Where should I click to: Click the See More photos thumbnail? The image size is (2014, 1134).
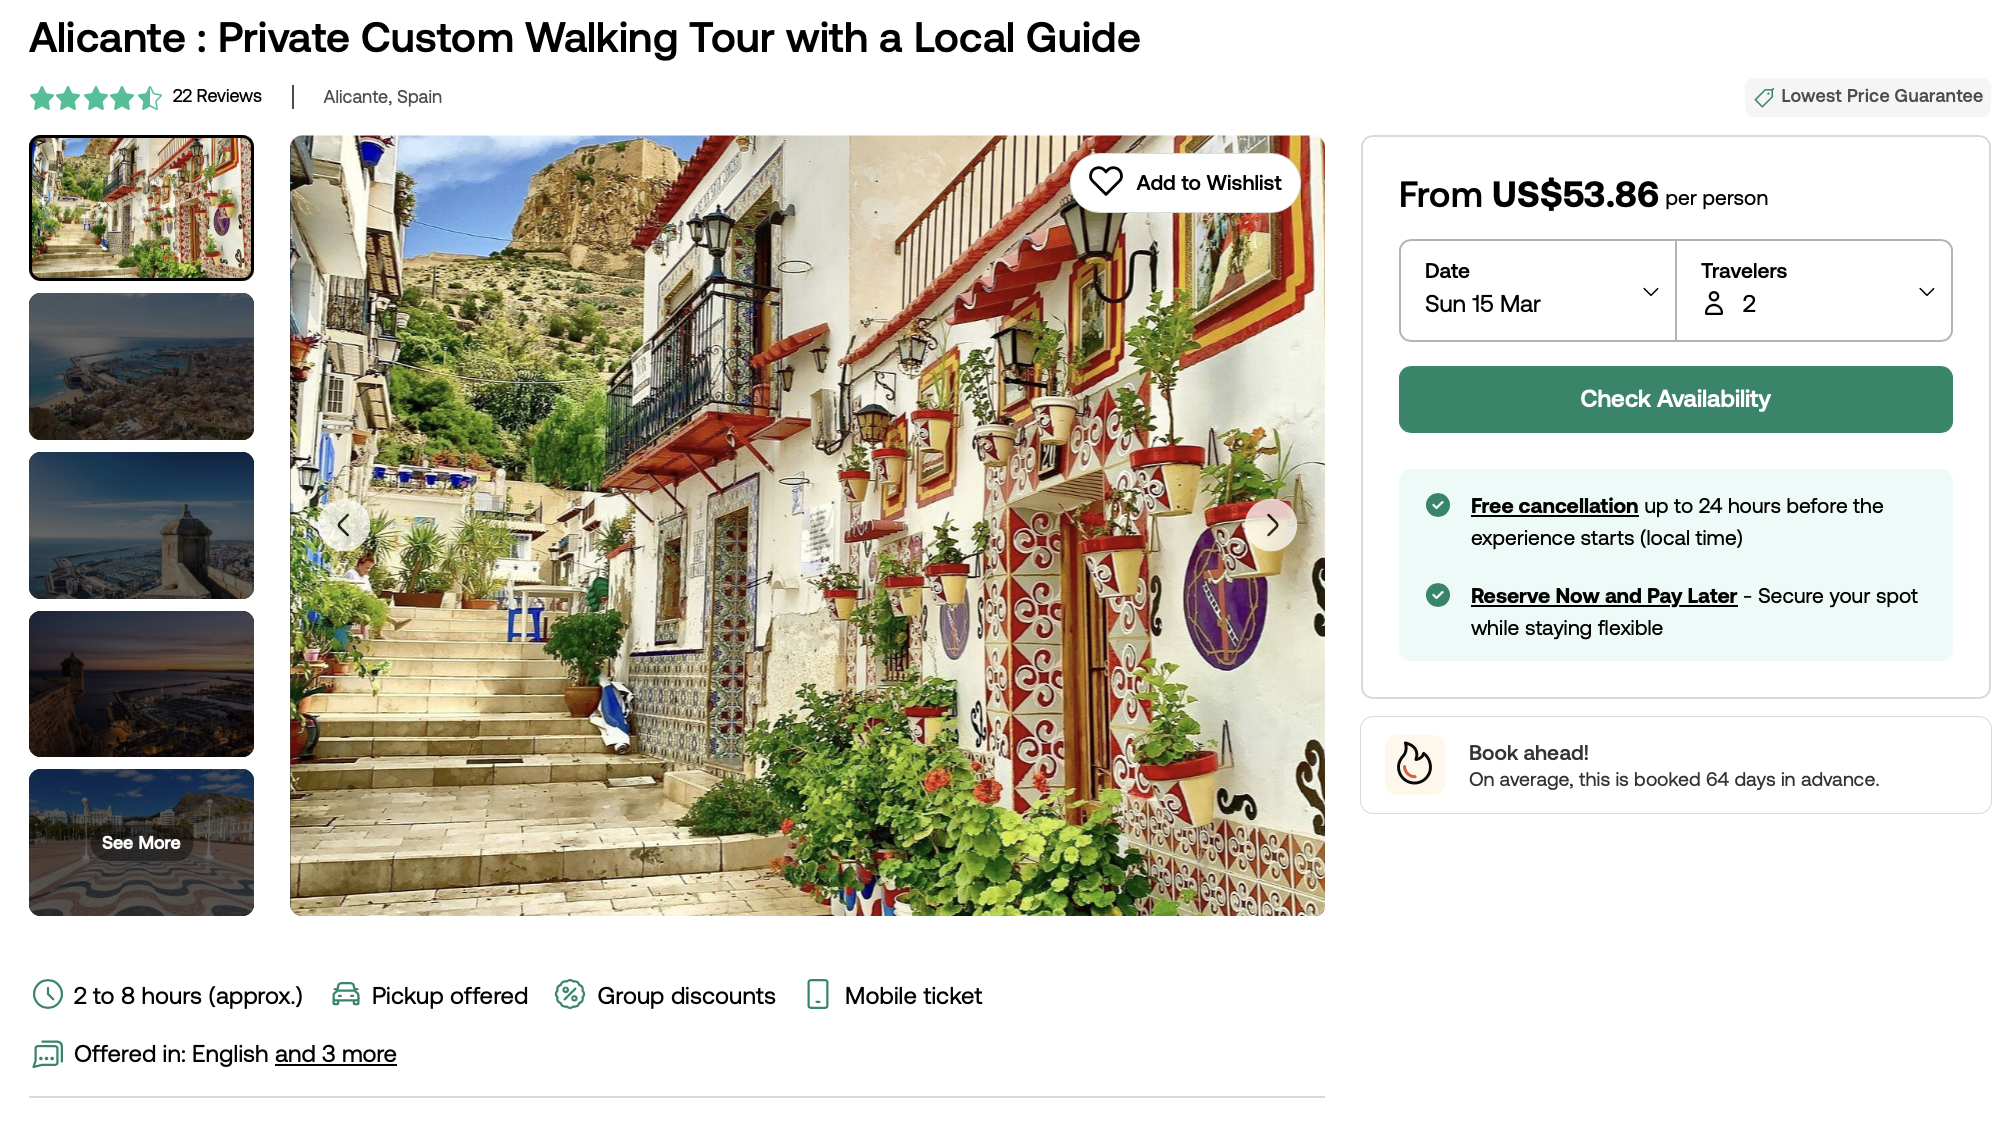point(141,843)
